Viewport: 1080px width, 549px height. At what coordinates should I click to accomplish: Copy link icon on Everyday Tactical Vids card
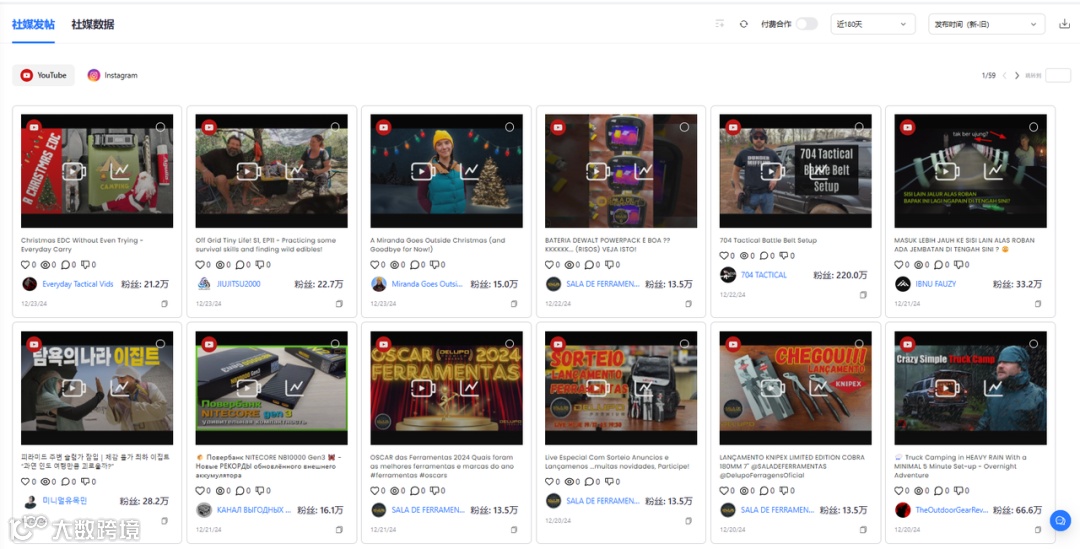point(164,303)
